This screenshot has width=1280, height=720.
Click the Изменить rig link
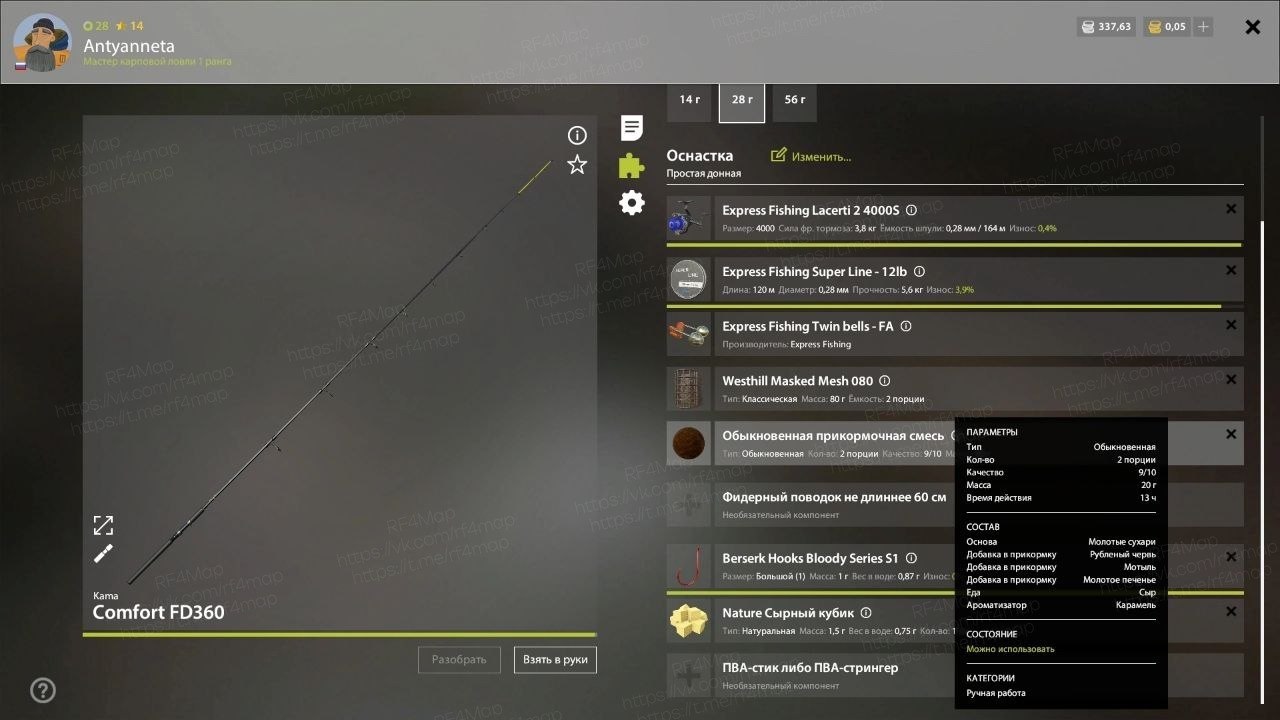click(x=811, y=157)
